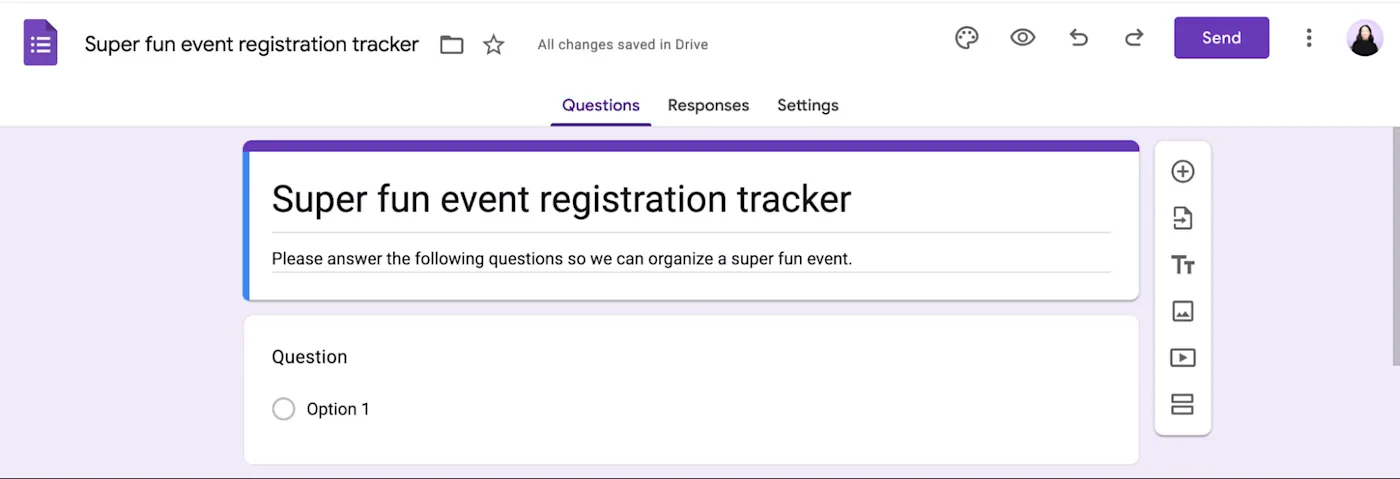Switch to the Responses tab

708,105
